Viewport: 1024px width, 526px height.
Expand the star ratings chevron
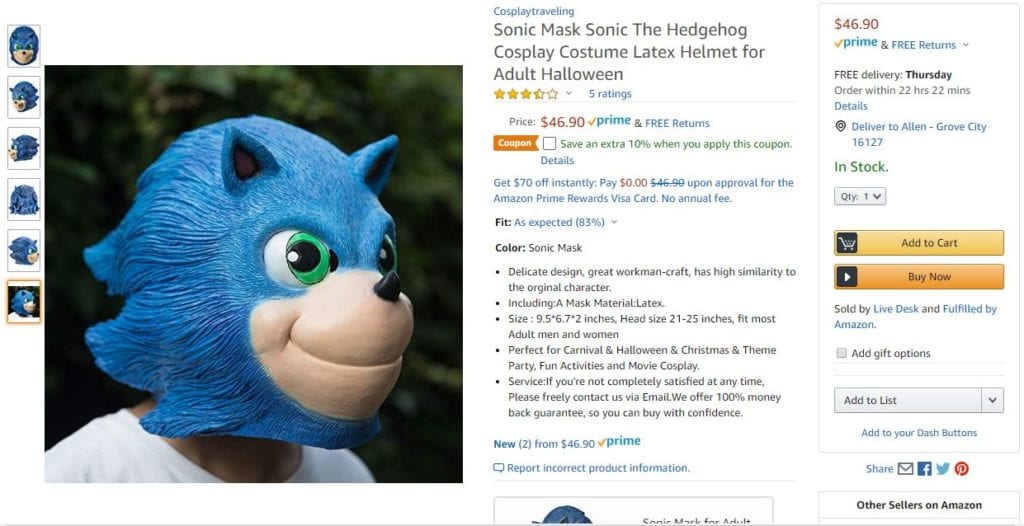coord(569,94)
